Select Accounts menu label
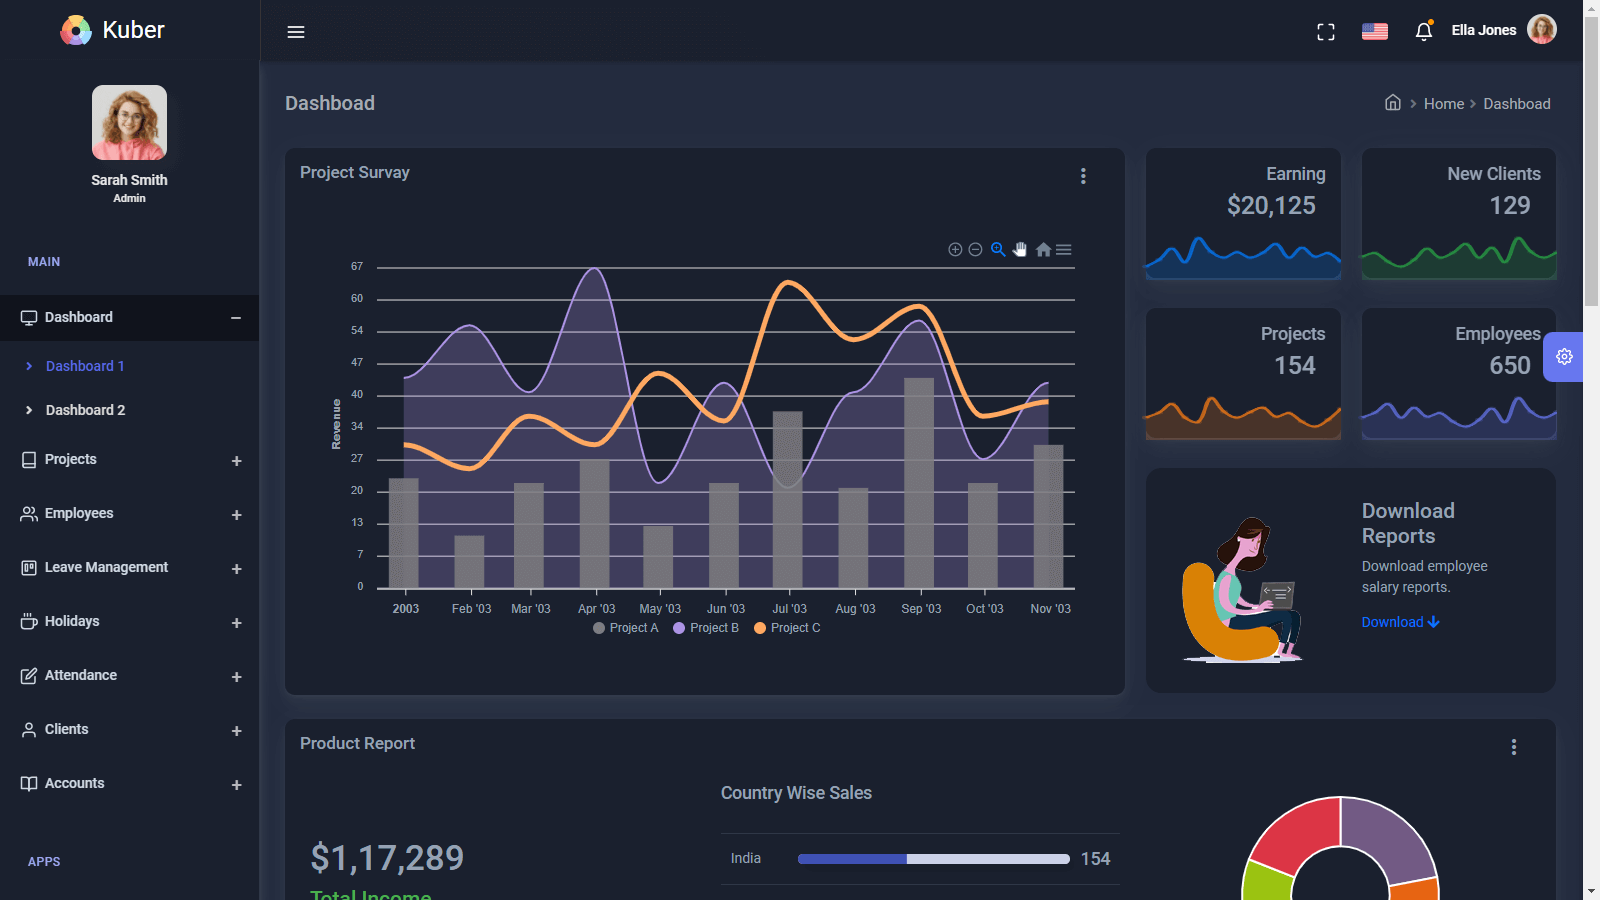The height and width of the screenshot is (900, 1600). [74, 783]
